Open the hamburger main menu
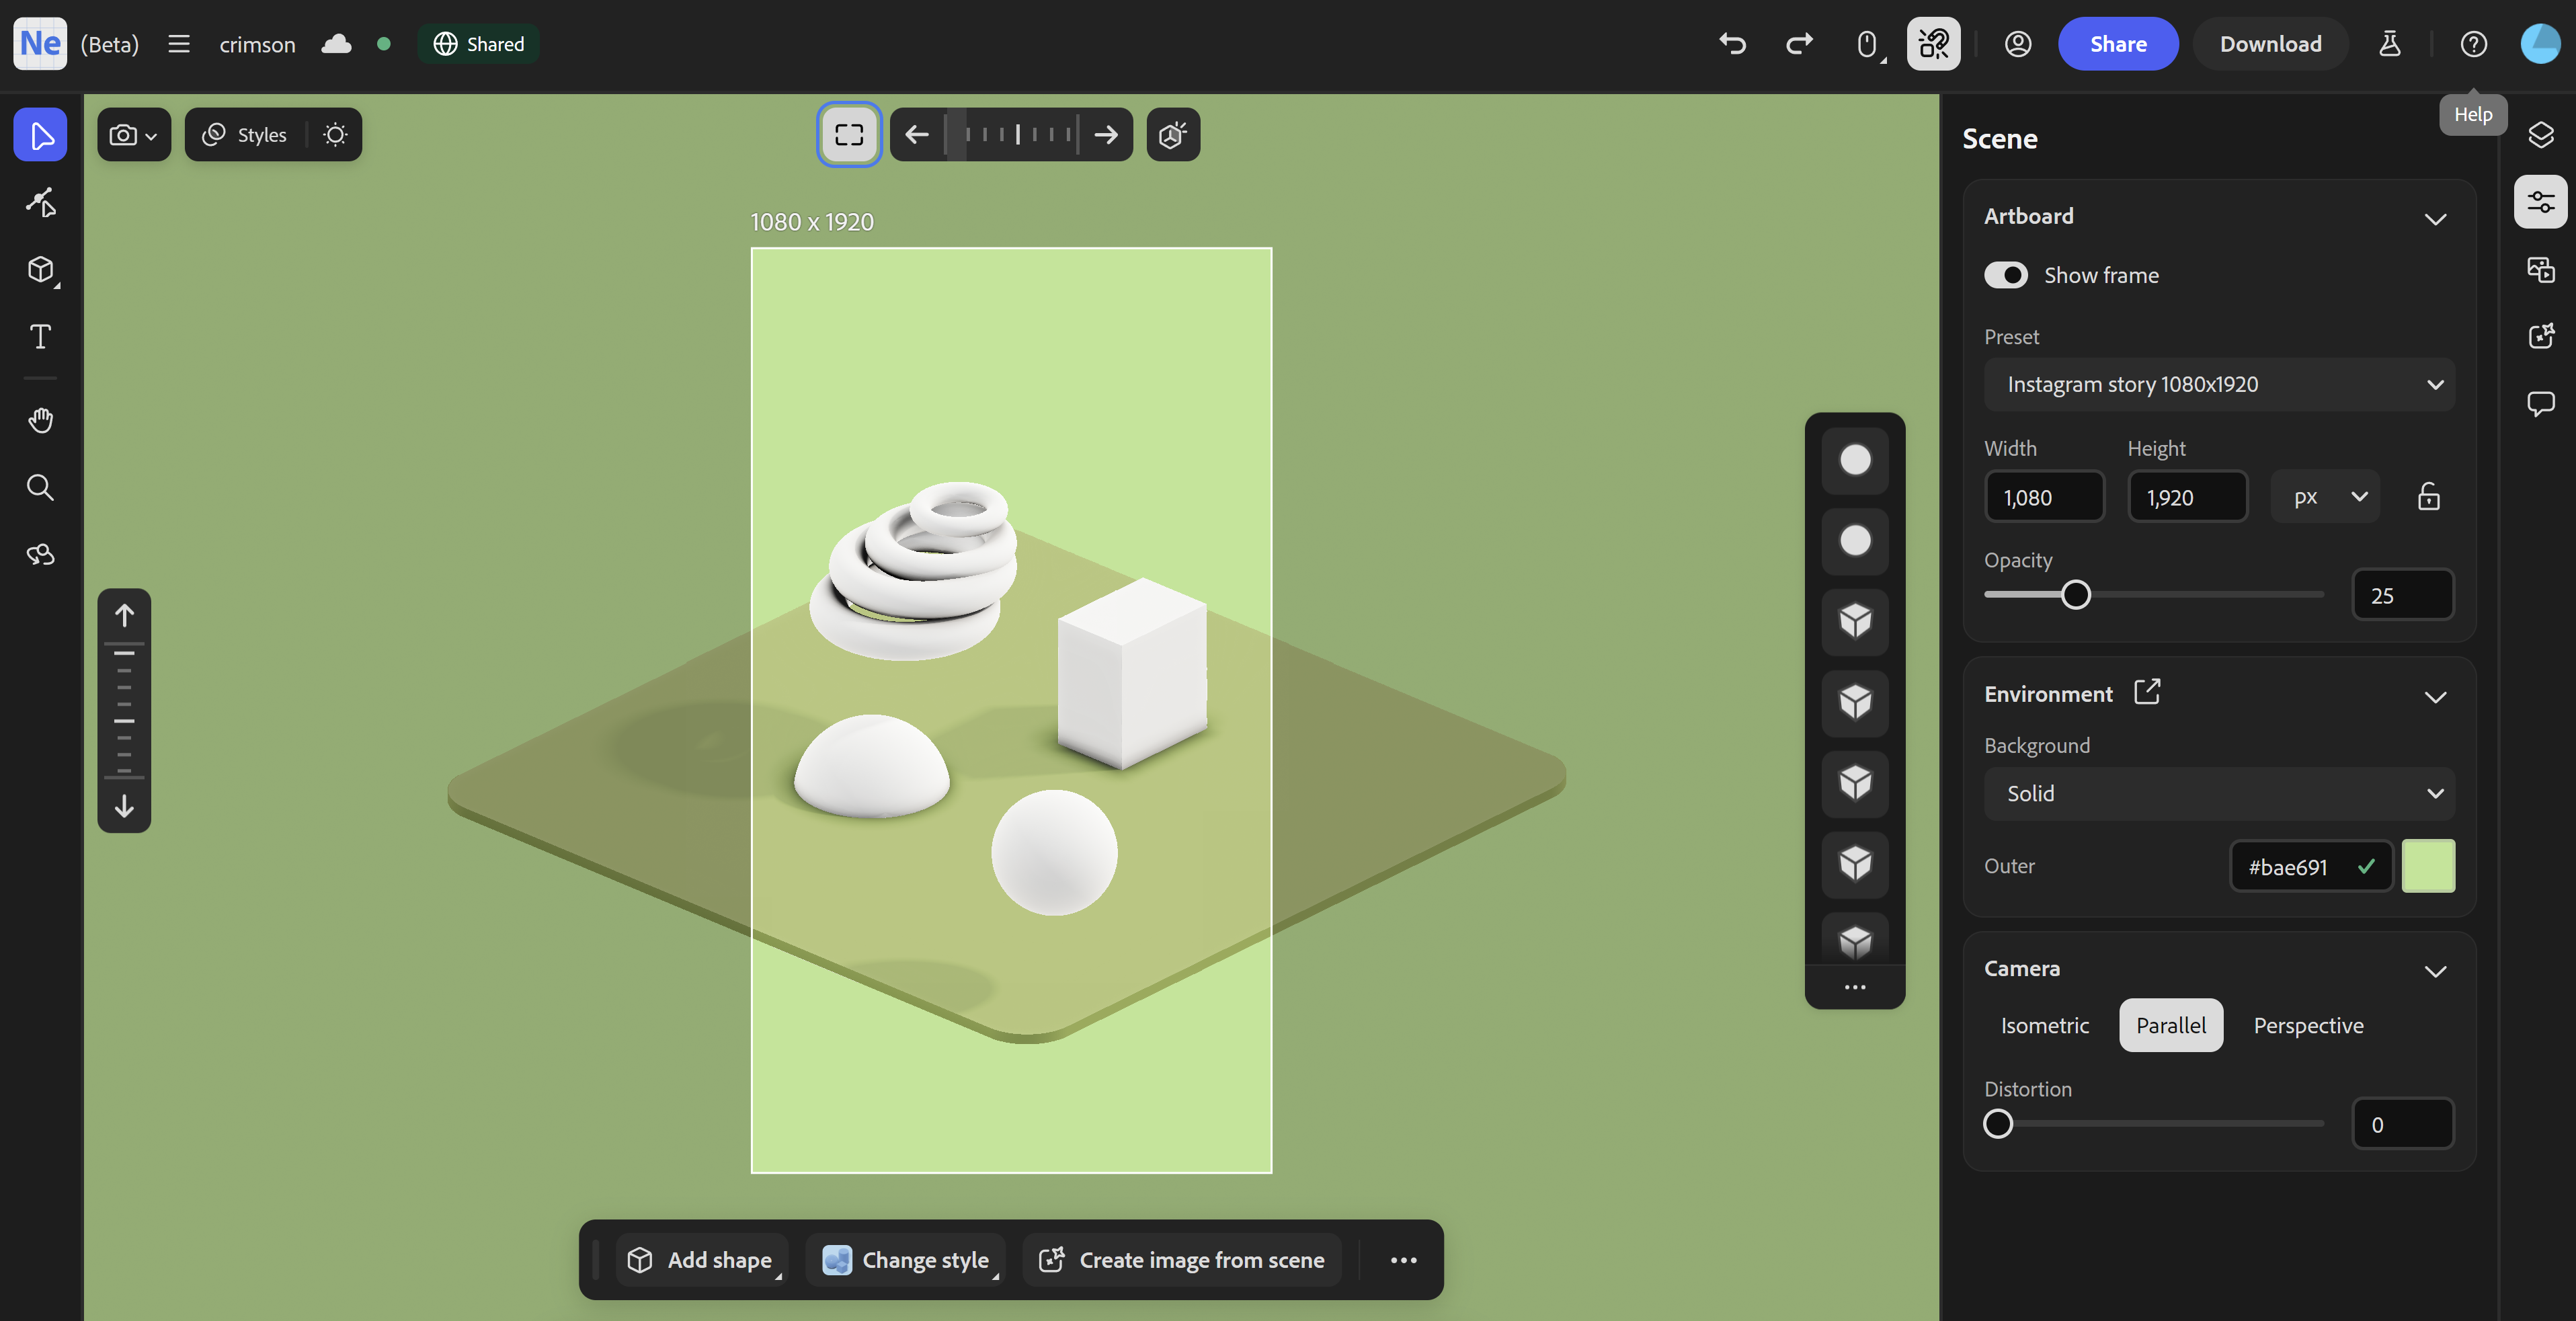Viewport: 2576px width, 1321px height. 178,44
